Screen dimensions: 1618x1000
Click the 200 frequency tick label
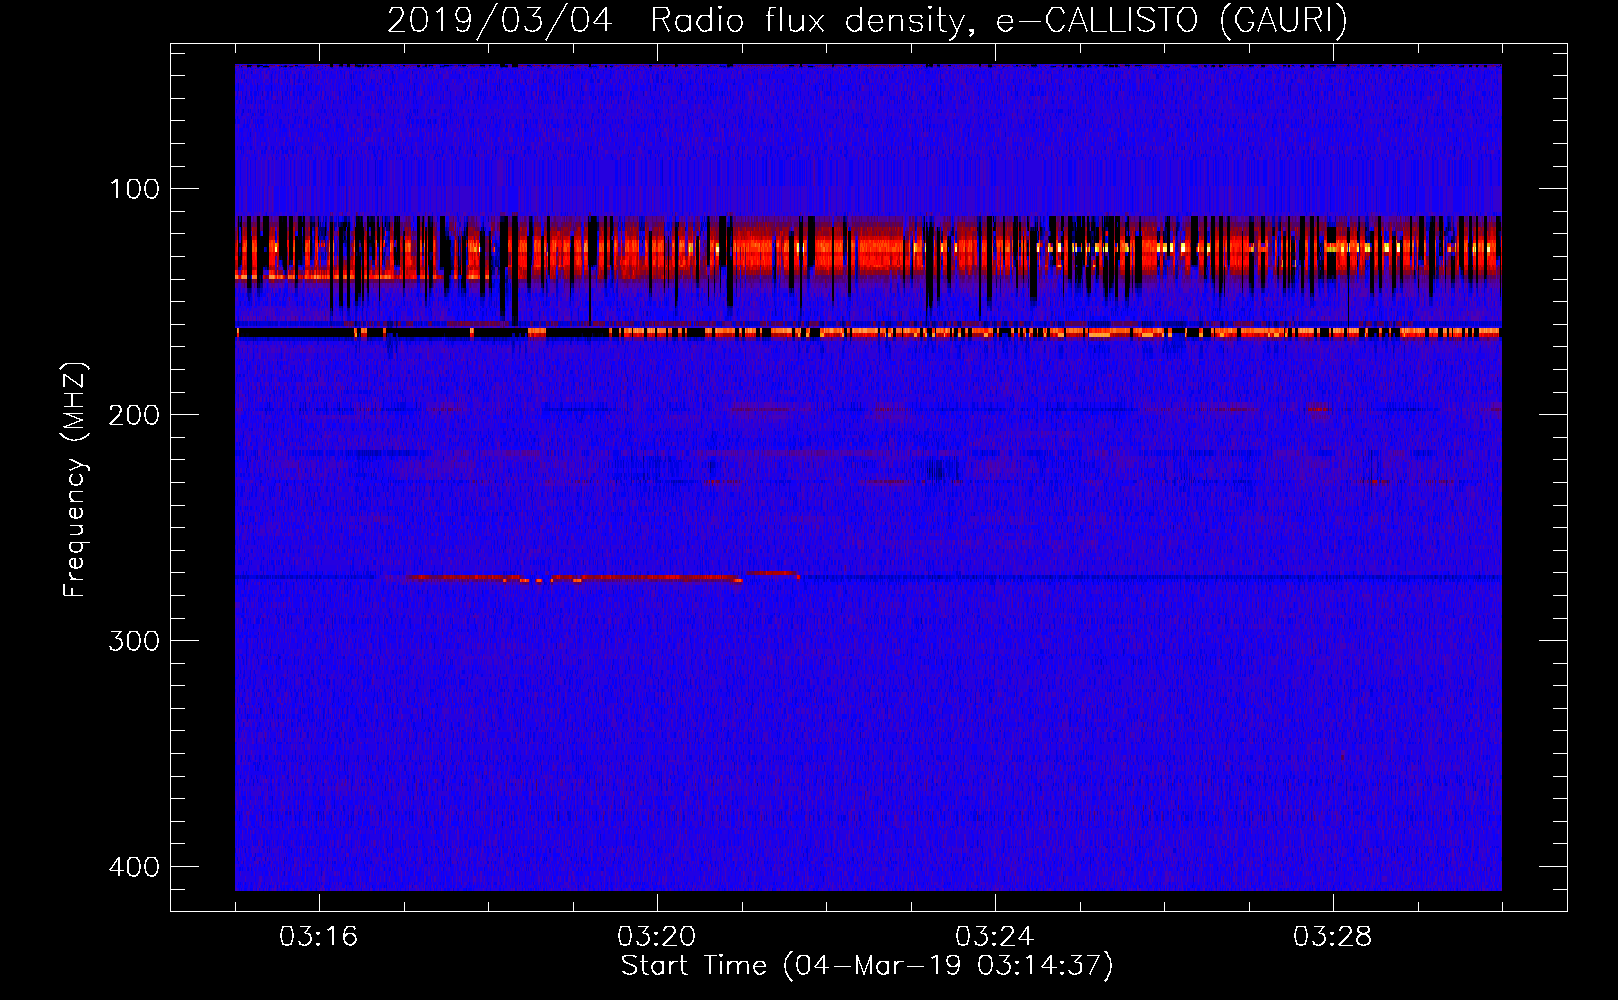click(133, 415)
